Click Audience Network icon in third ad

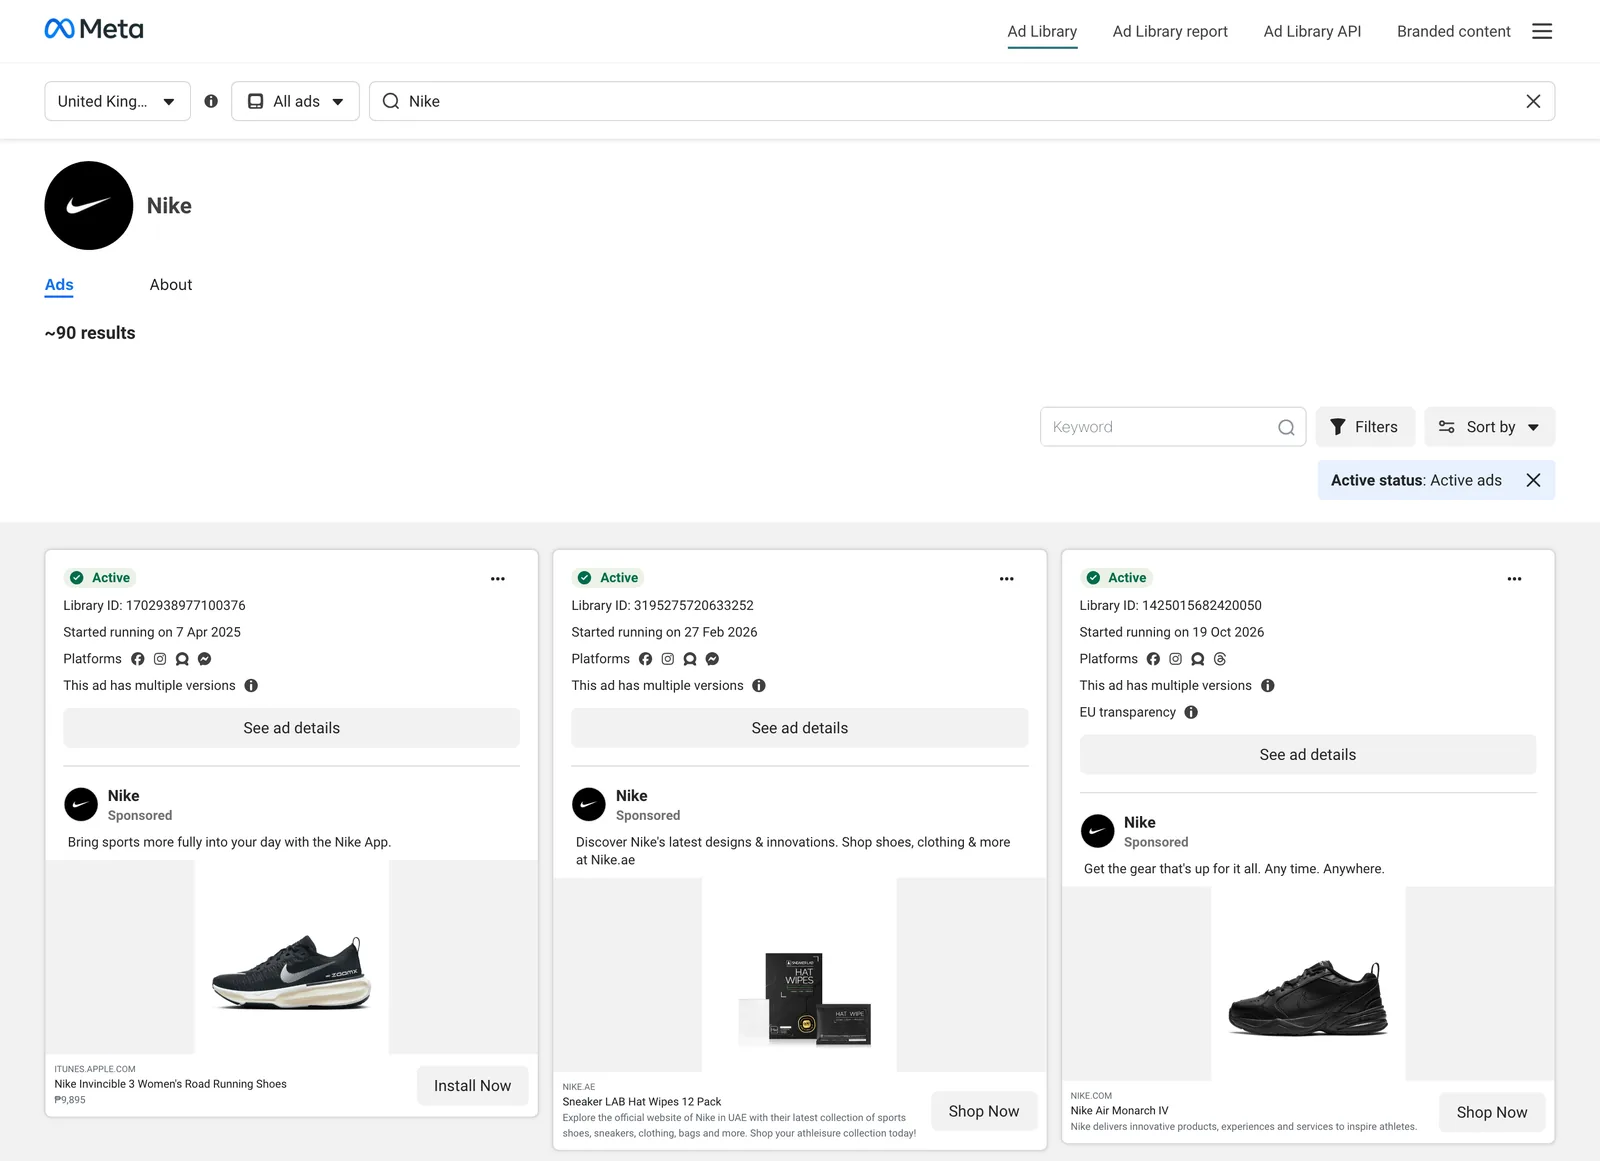1198,659
